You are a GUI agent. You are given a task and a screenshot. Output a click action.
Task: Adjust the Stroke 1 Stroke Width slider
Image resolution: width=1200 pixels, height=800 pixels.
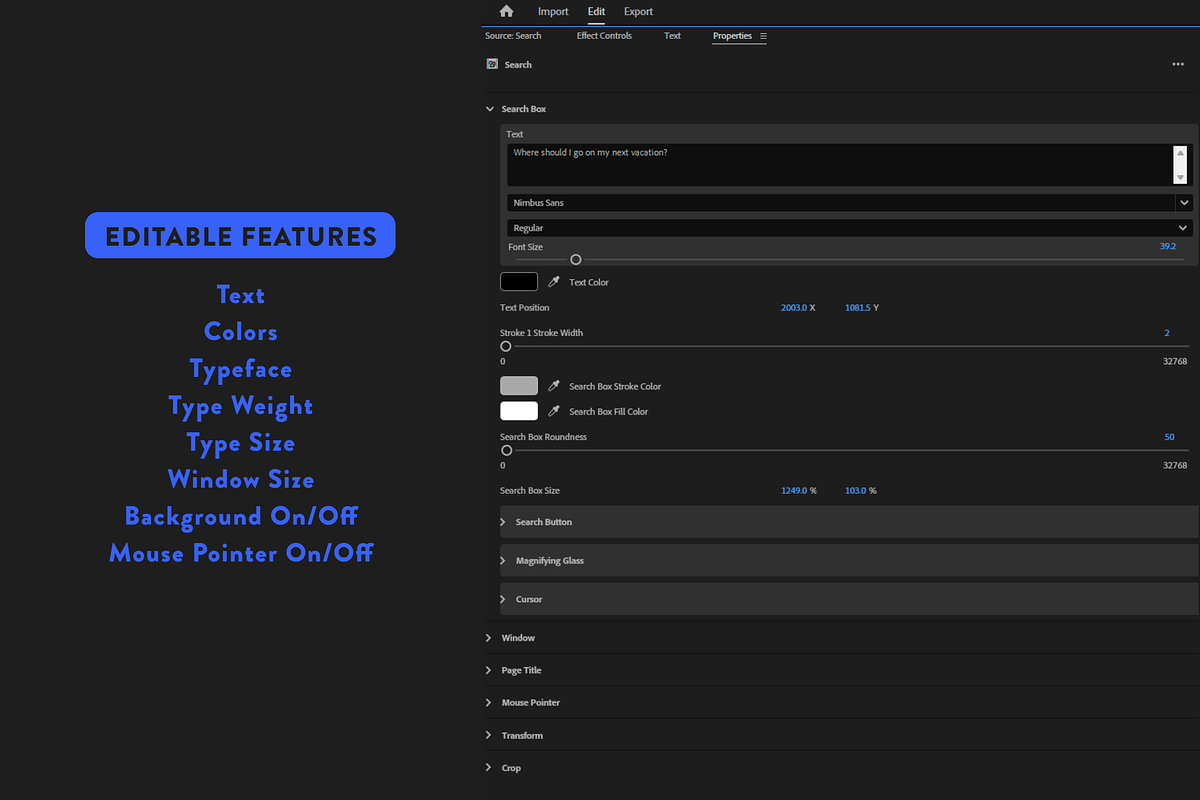506,346
